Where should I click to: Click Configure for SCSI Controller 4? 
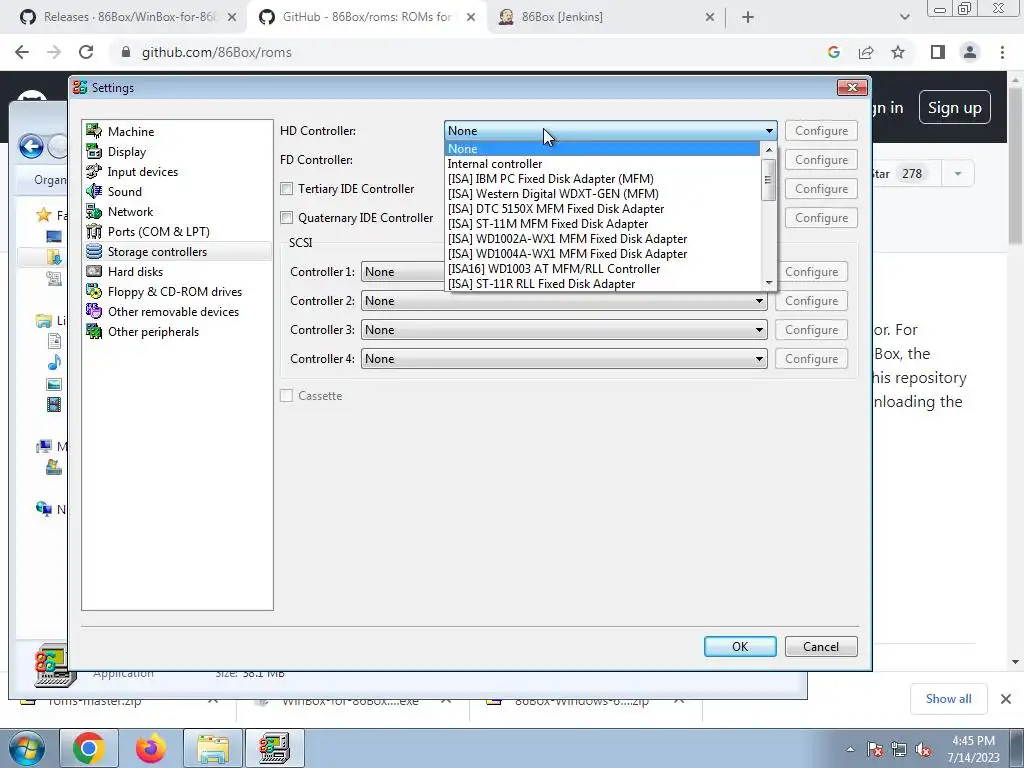tap(811, 359)
